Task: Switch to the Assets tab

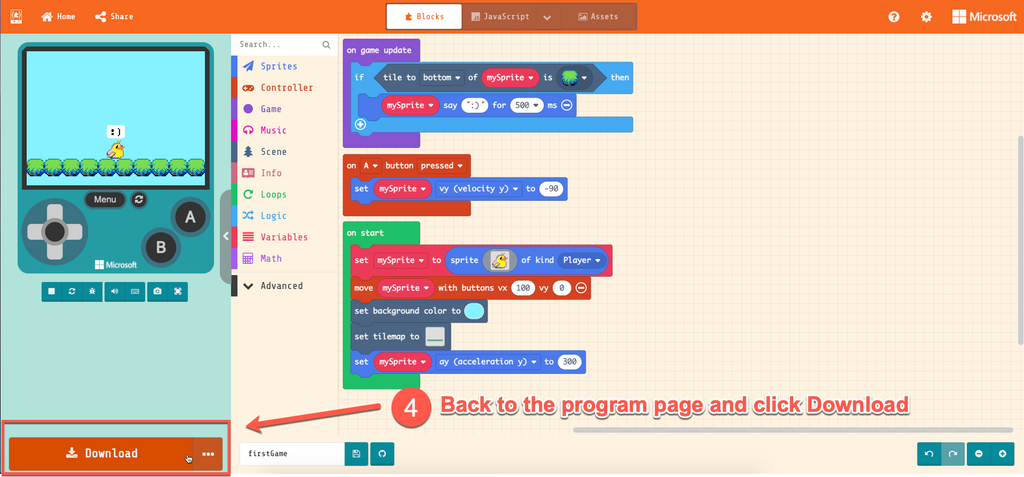Action: (597, 17)
